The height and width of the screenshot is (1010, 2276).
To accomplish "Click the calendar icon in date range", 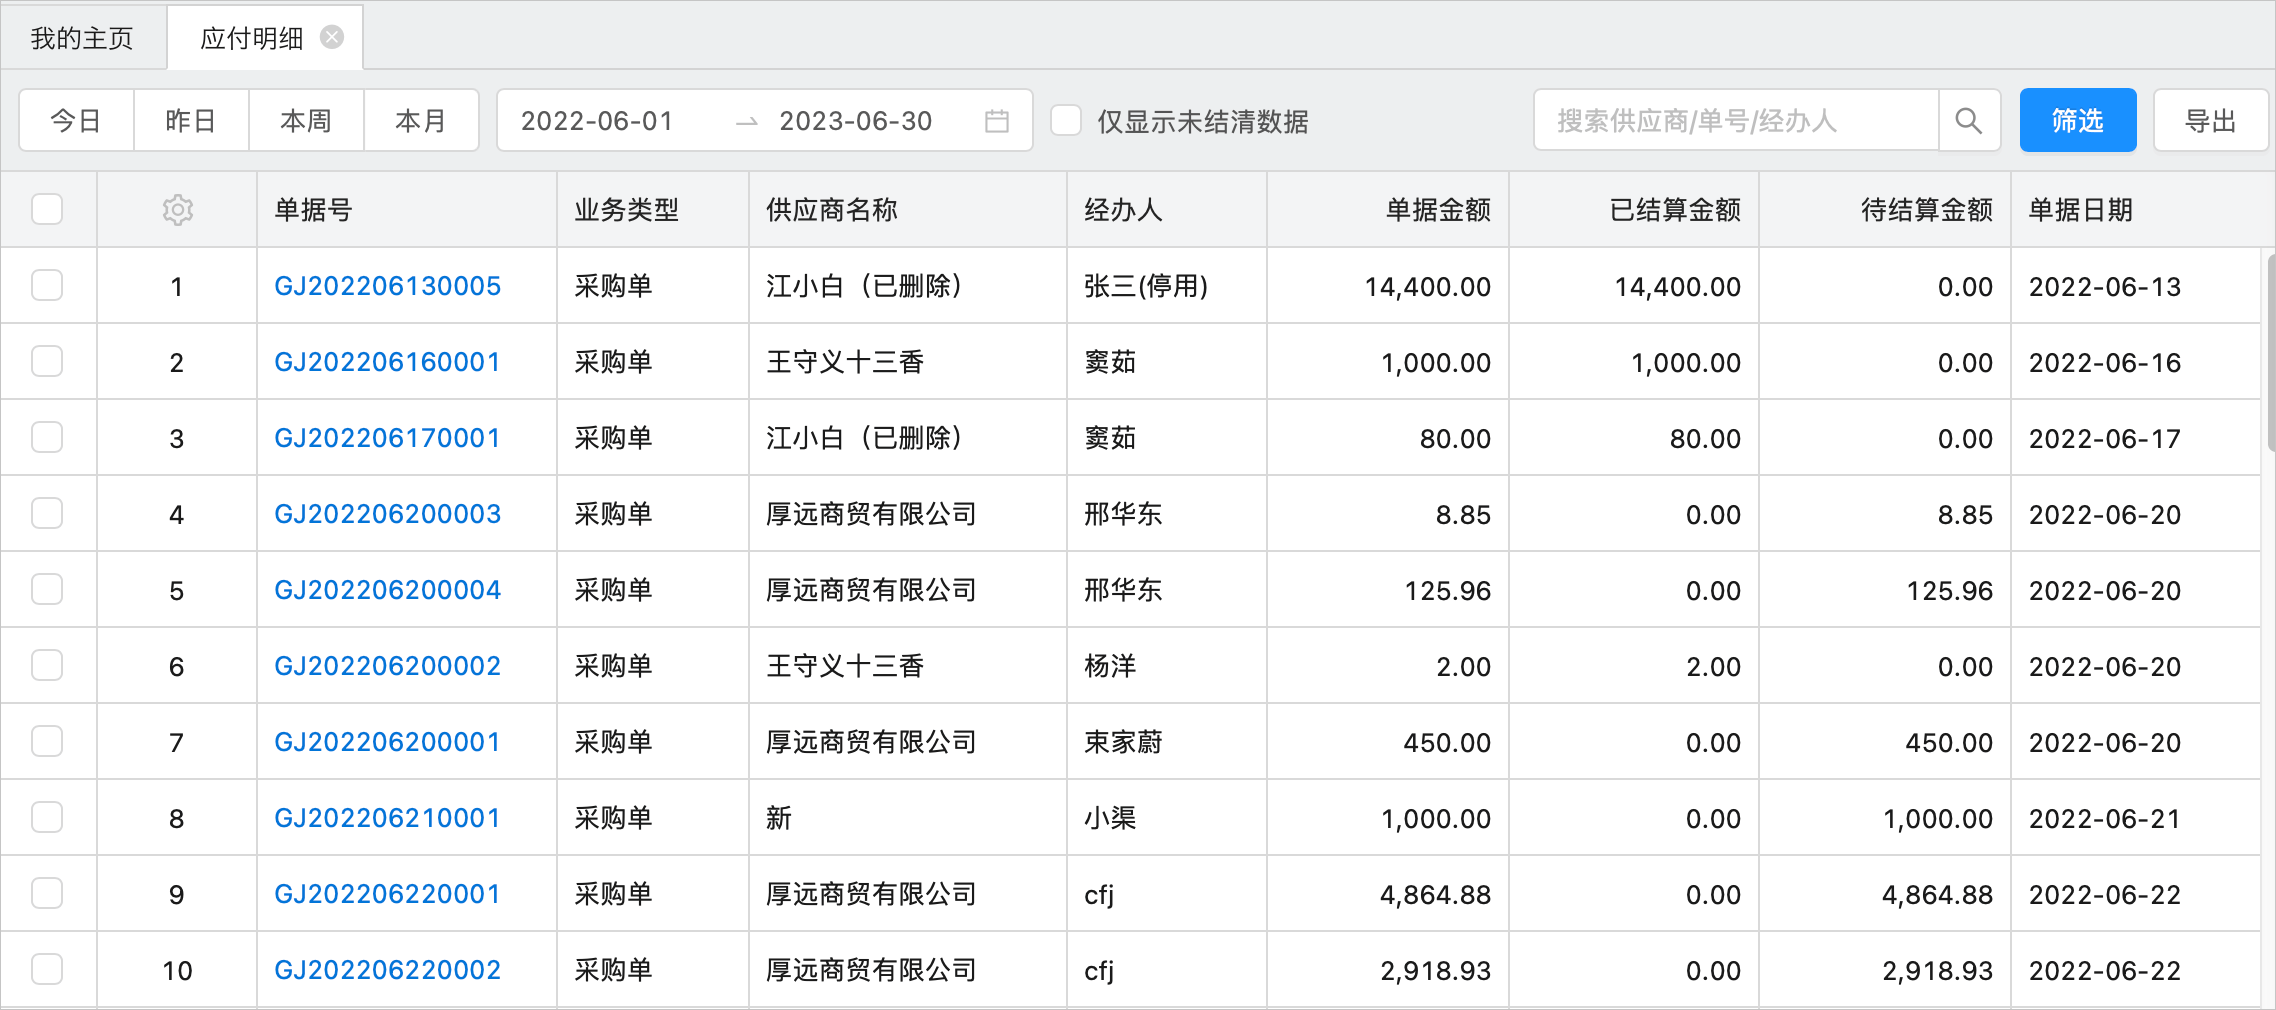I will click(x=996, y=121).
